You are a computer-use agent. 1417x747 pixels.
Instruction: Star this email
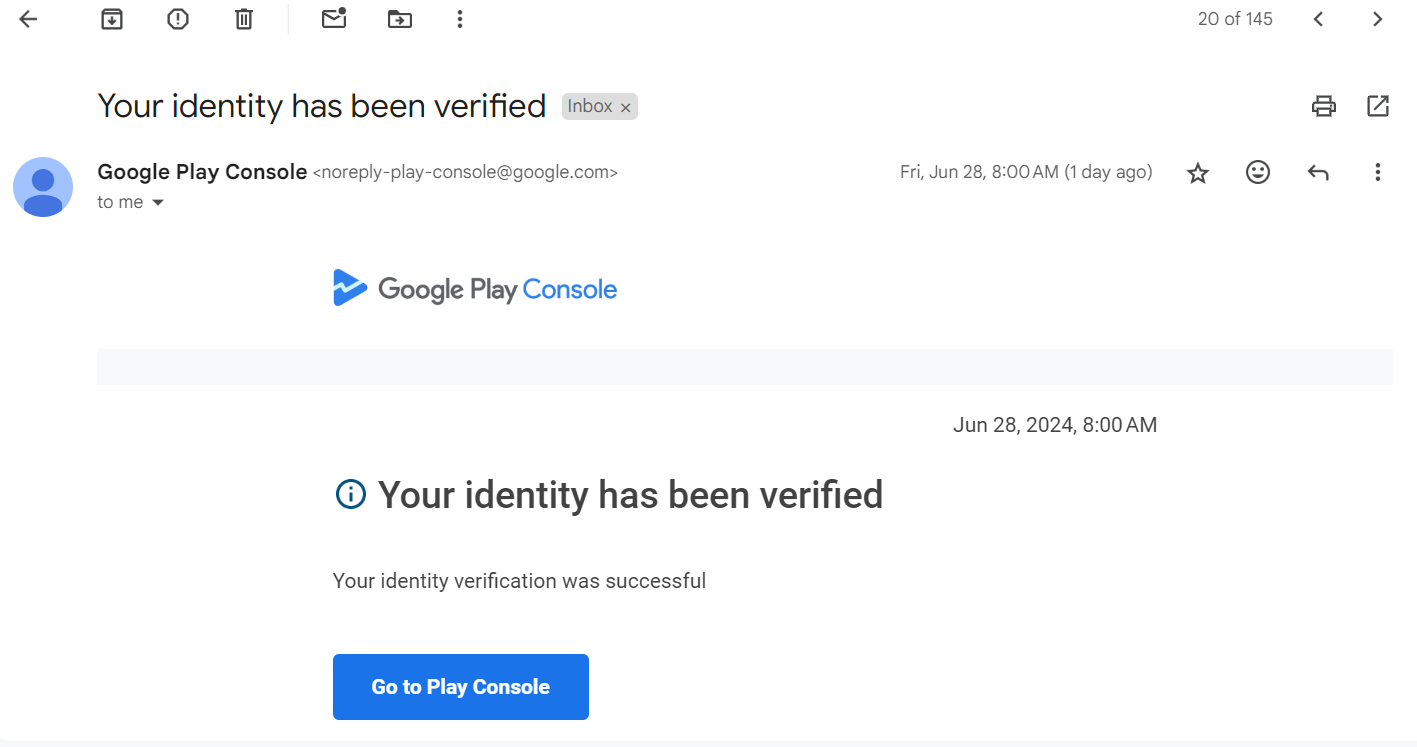1198,173
